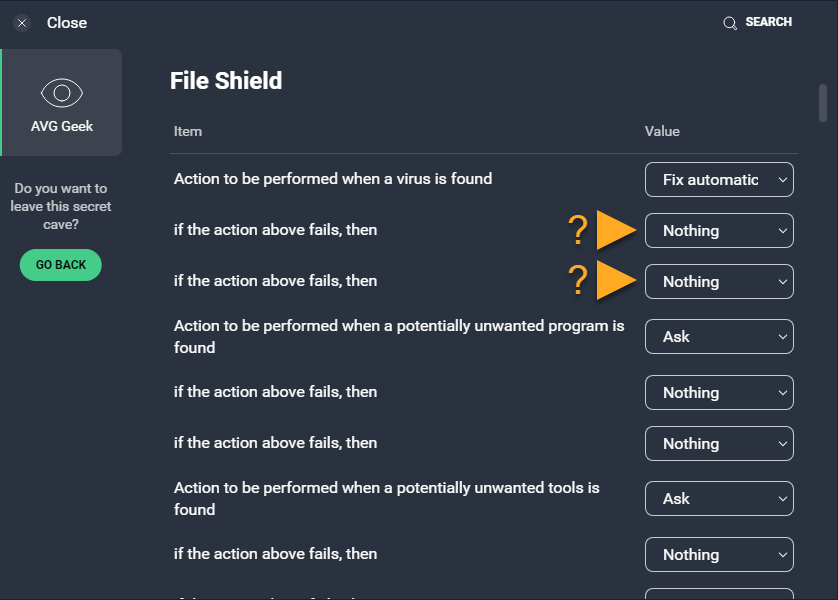
Task: Click the vertical scrollbar thumb
Action: coord(823,102)
